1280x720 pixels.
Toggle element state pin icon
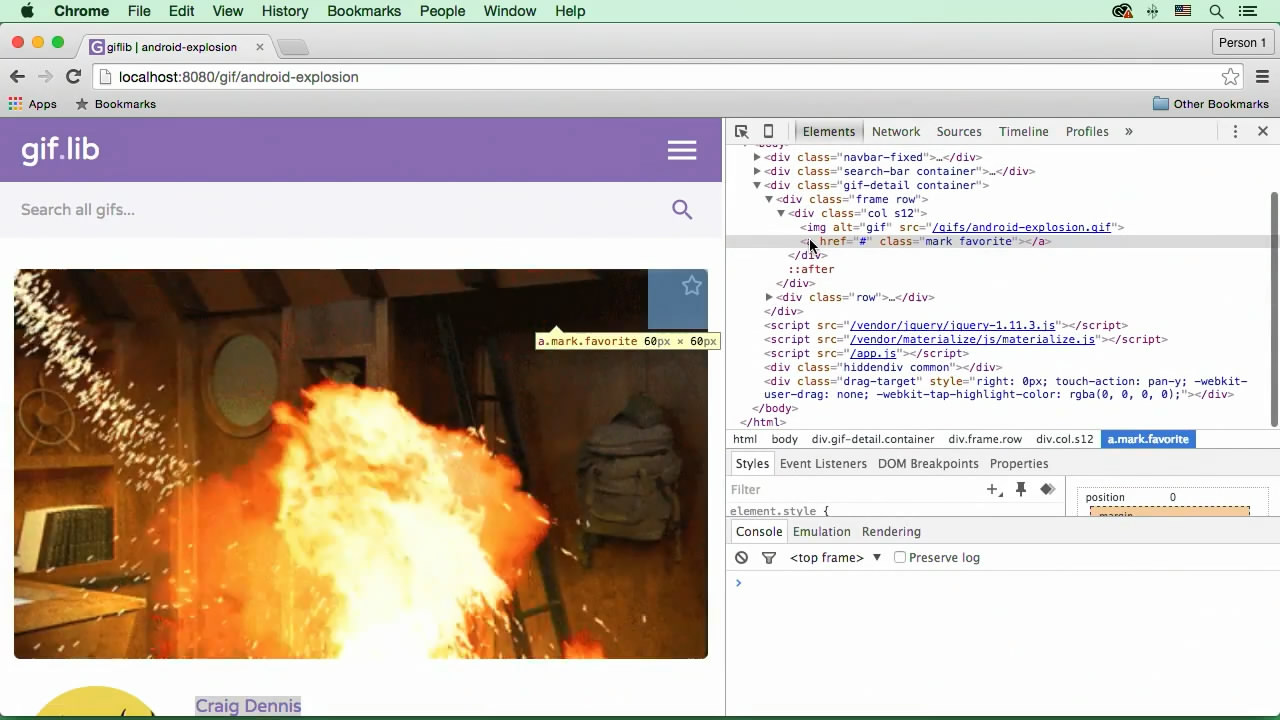[1021, 489]
